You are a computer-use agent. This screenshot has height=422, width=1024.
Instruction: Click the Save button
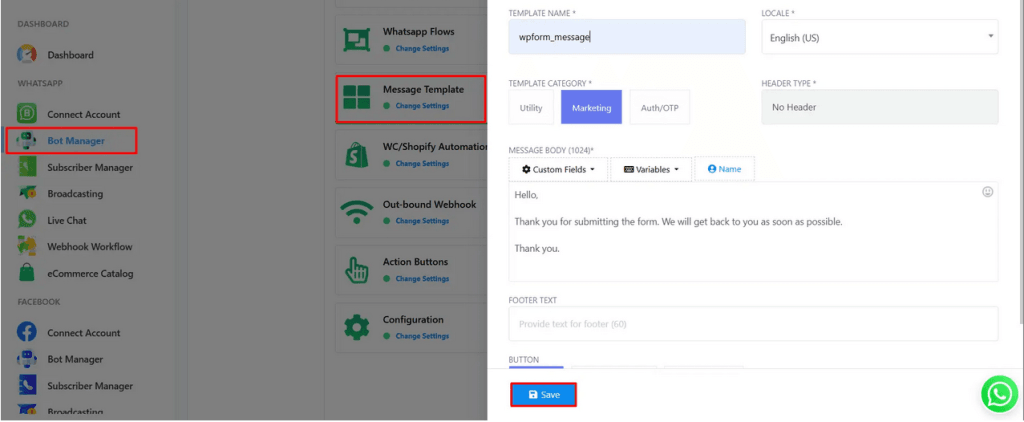544,395
